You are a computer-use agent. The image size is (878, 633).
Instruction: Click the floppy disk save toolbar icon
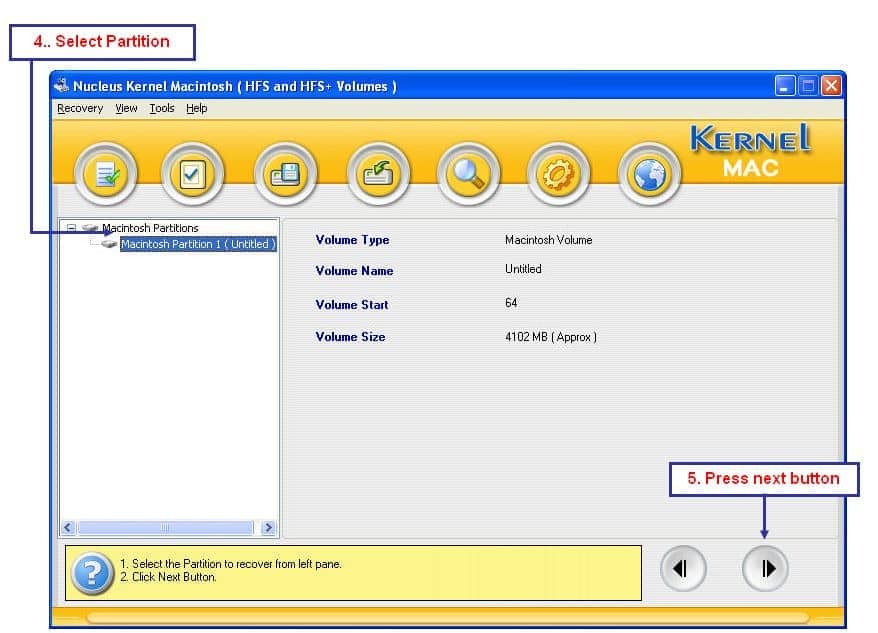click(x=286, y=174)
